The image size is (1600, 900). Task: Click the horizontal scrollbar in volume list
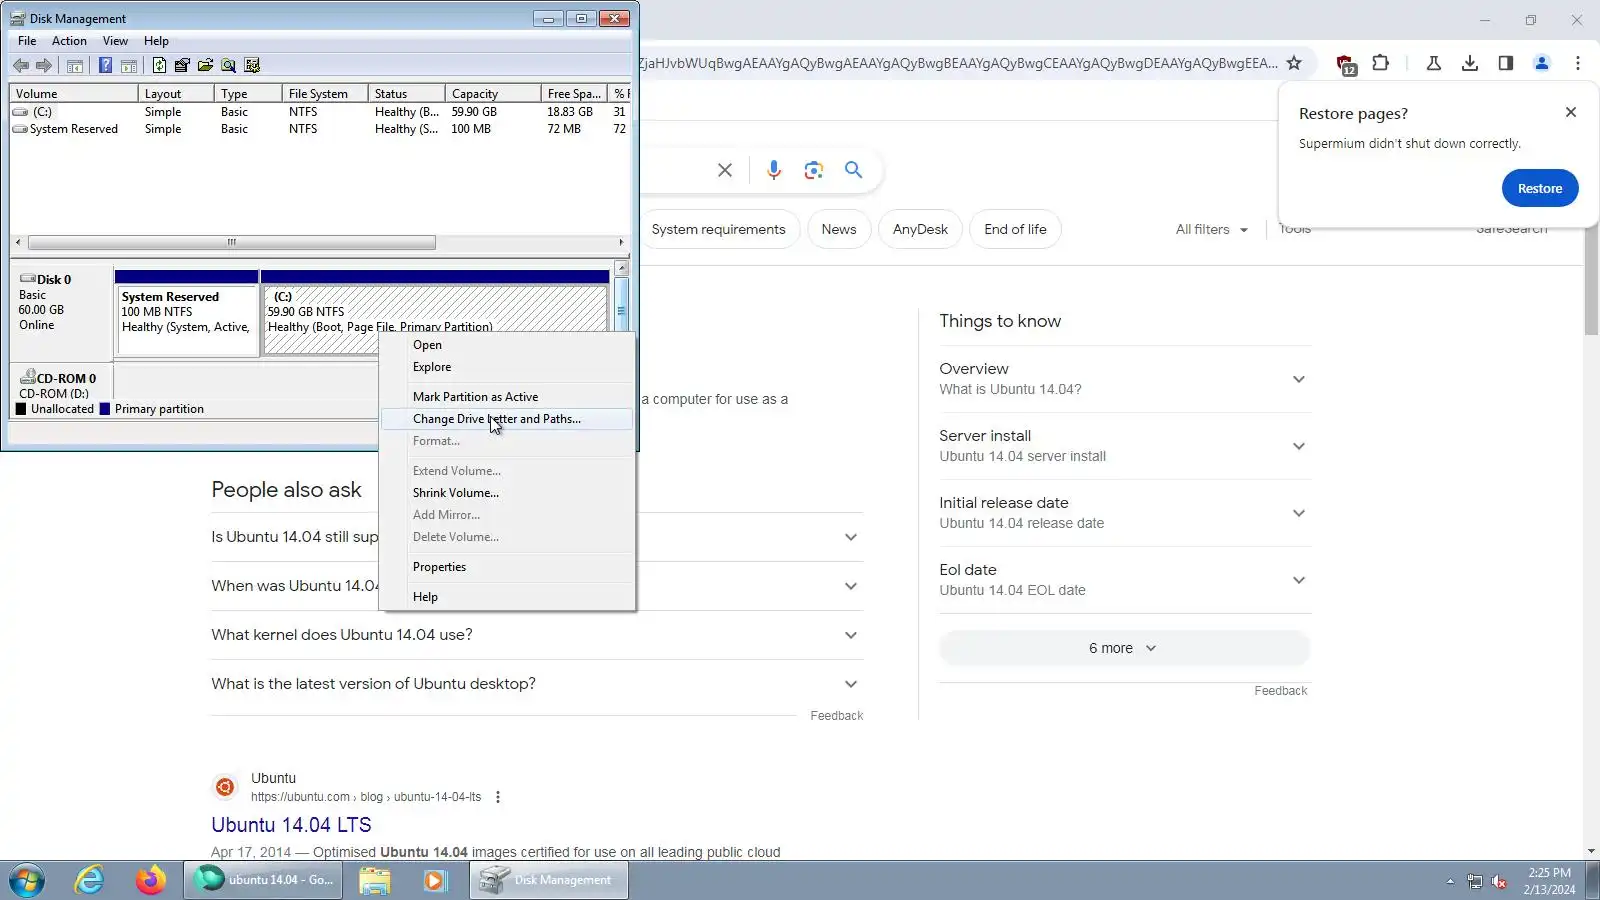point(232,242)
